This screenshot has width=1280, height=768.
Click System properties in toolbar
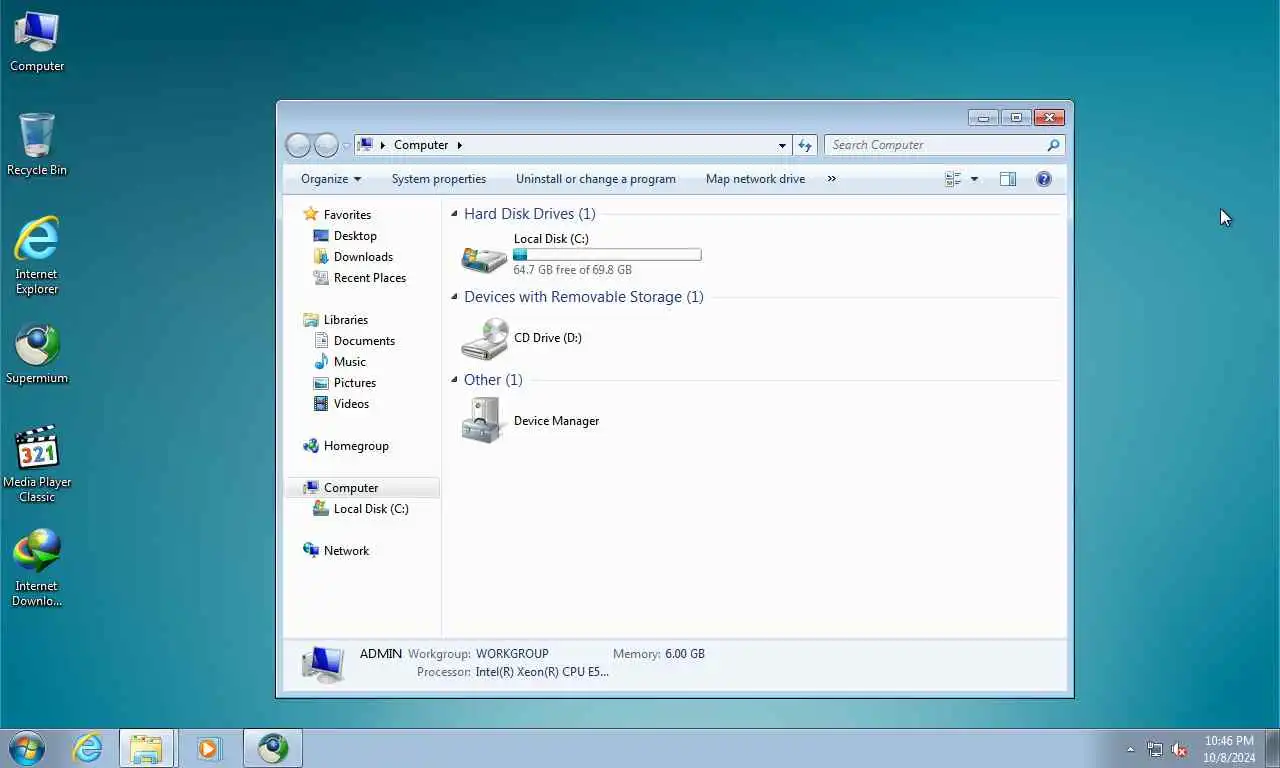[x=439, y=179]
